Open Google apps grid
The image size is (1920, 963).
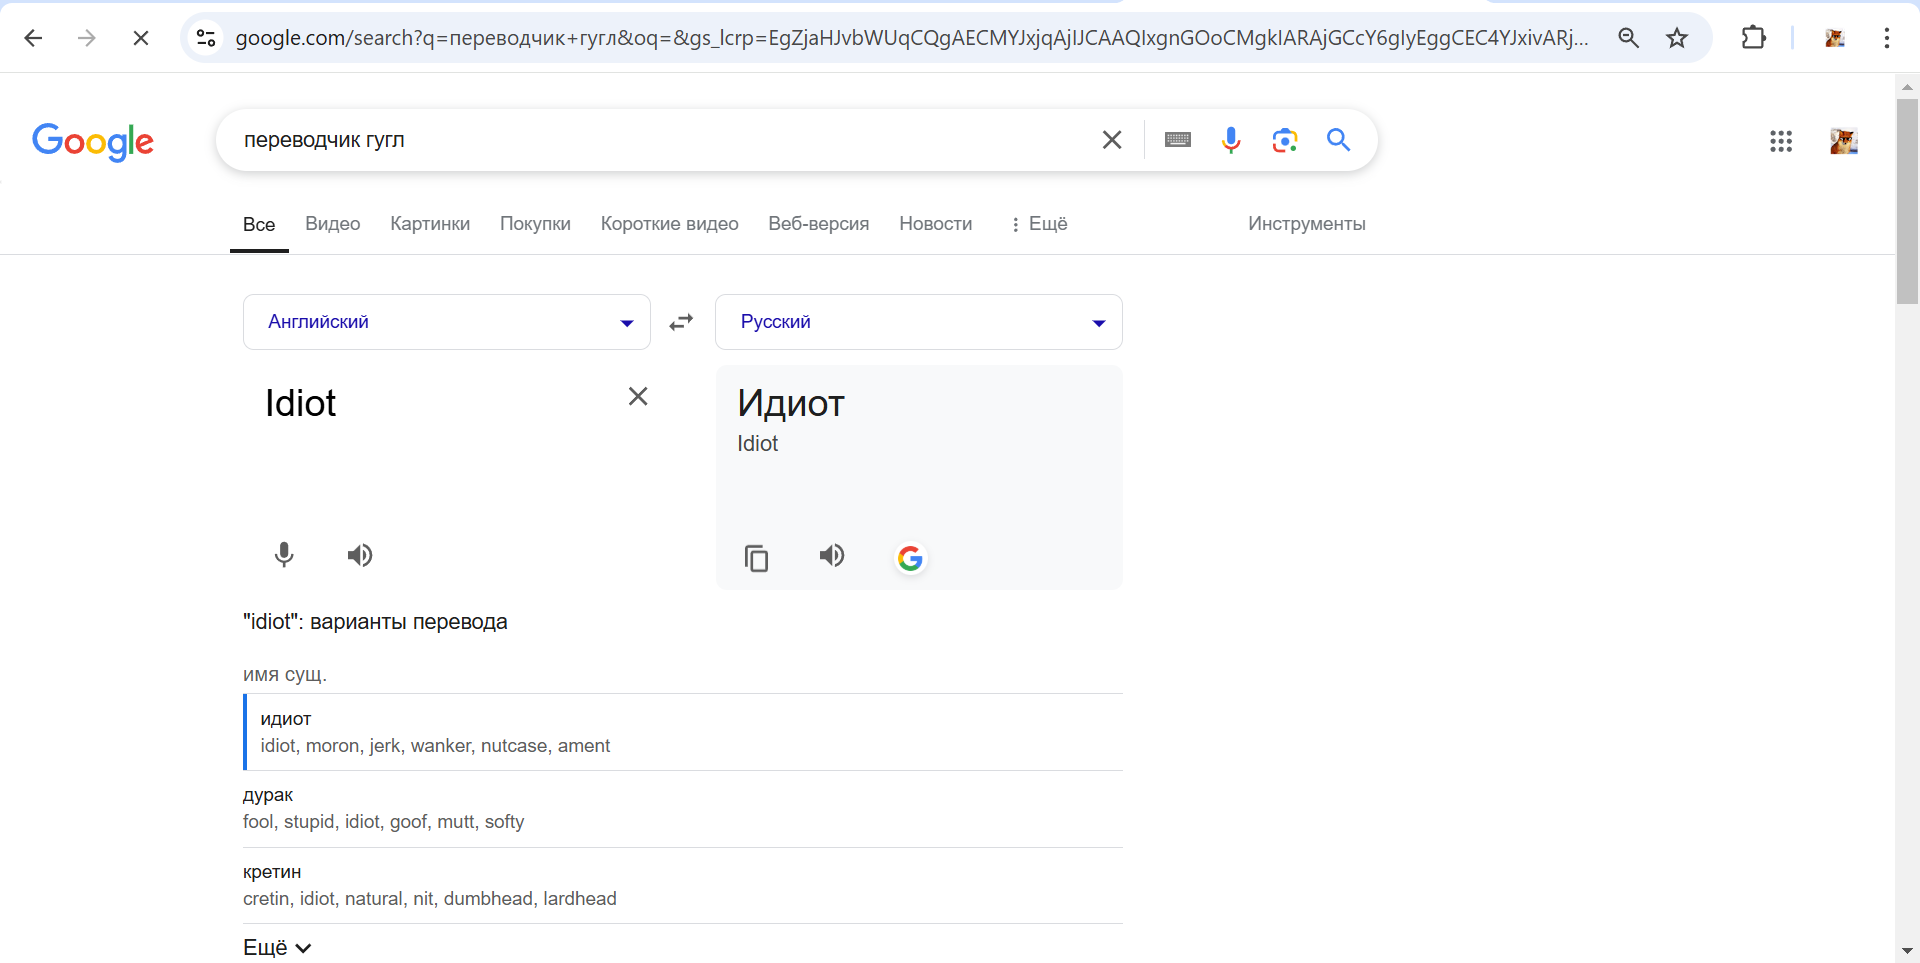click(1781, 141)
